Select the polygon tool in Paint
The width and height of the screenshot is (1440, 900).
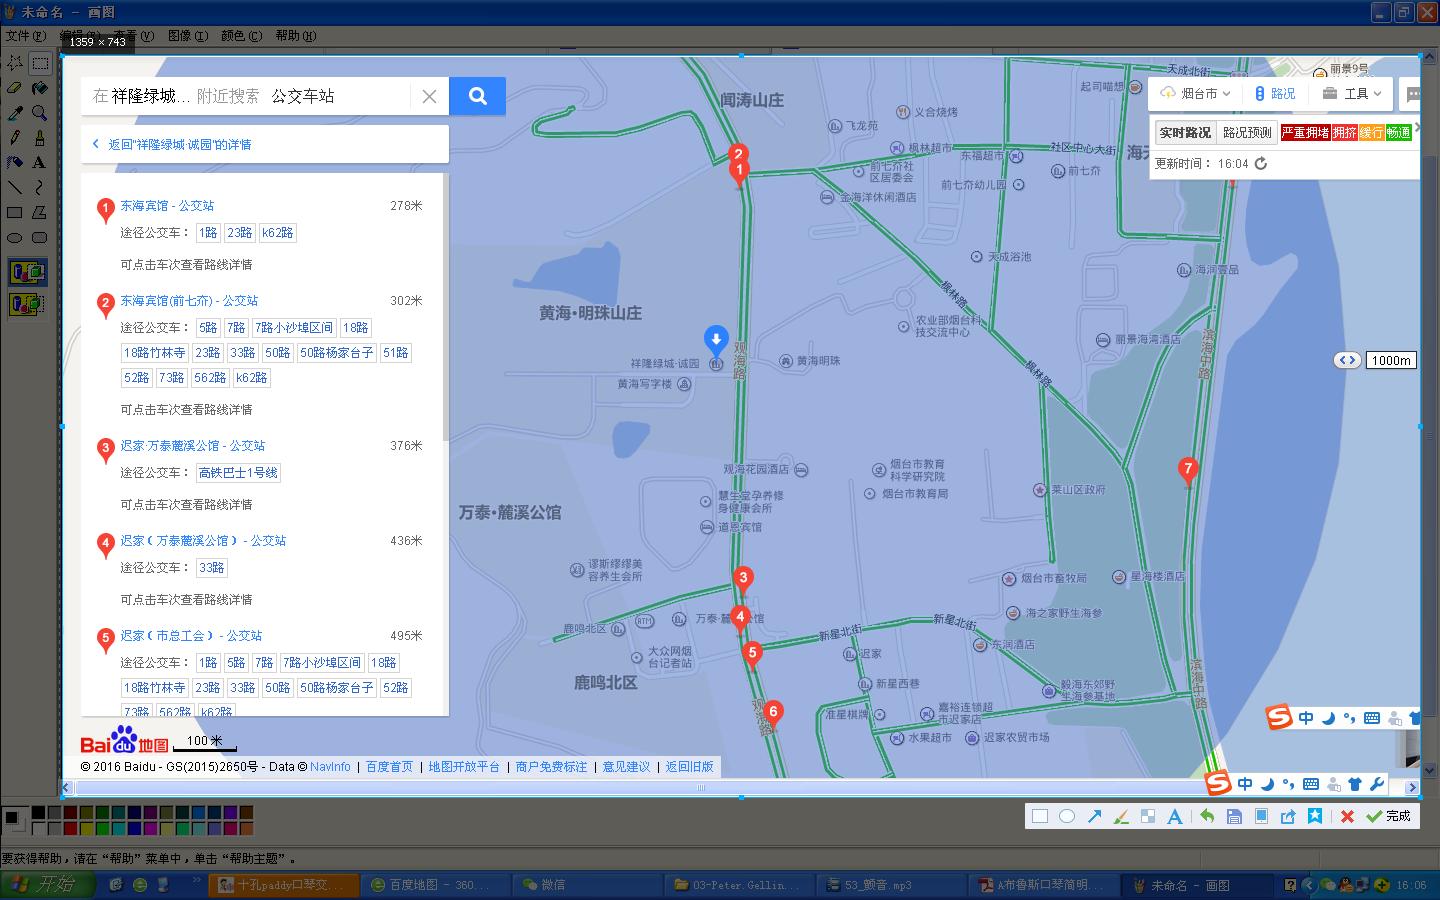pos(40,212)
